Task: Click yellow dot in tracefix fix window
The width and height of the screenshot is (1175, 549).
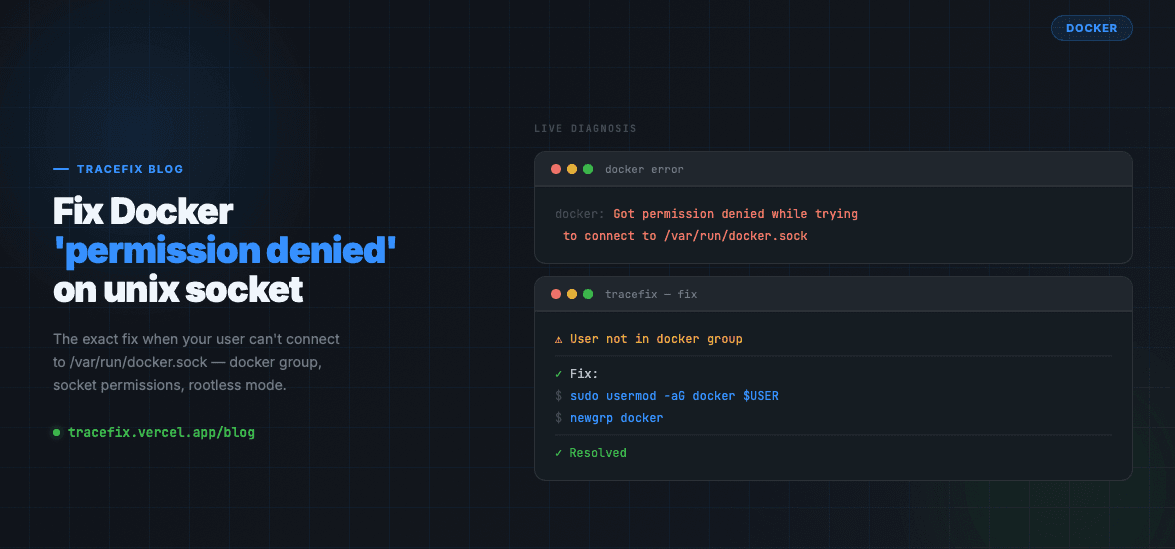Action: click(572, 294)
